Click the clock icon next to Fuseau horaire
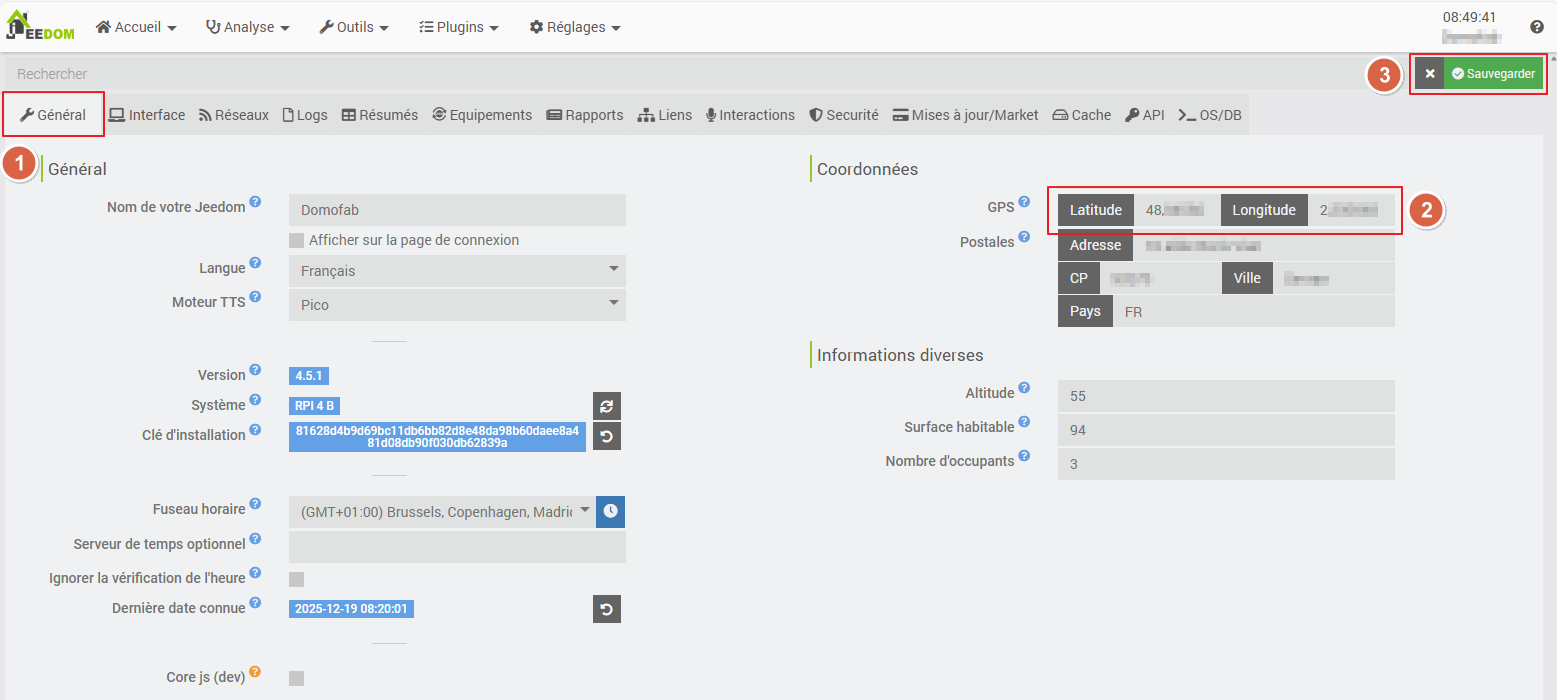Viewport: 1557px width, 700px height. [x=611, y=511]
